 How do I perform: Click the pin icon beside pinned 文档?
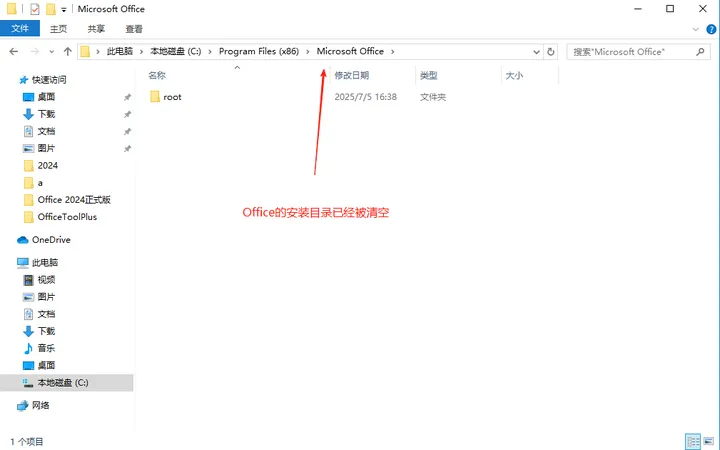127,131
